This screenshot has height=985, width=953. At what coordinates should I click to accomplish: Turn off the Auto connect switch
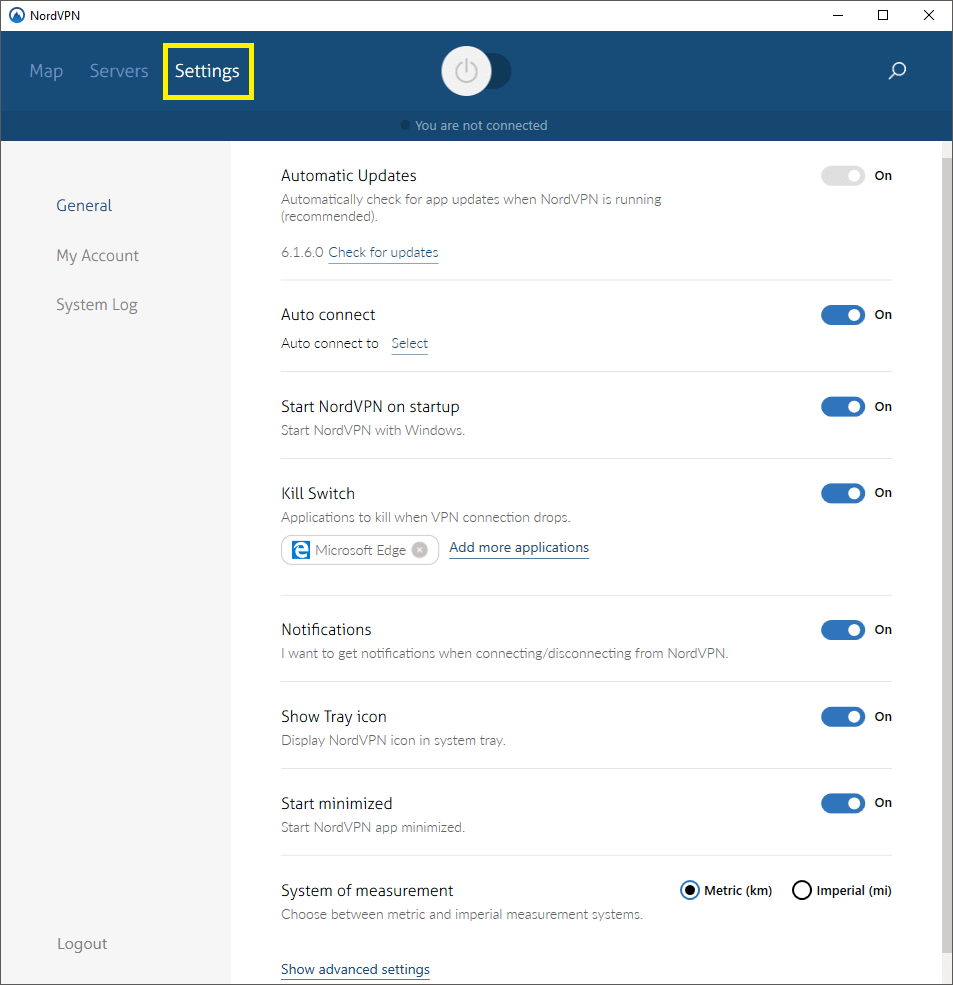coord(843,315)
